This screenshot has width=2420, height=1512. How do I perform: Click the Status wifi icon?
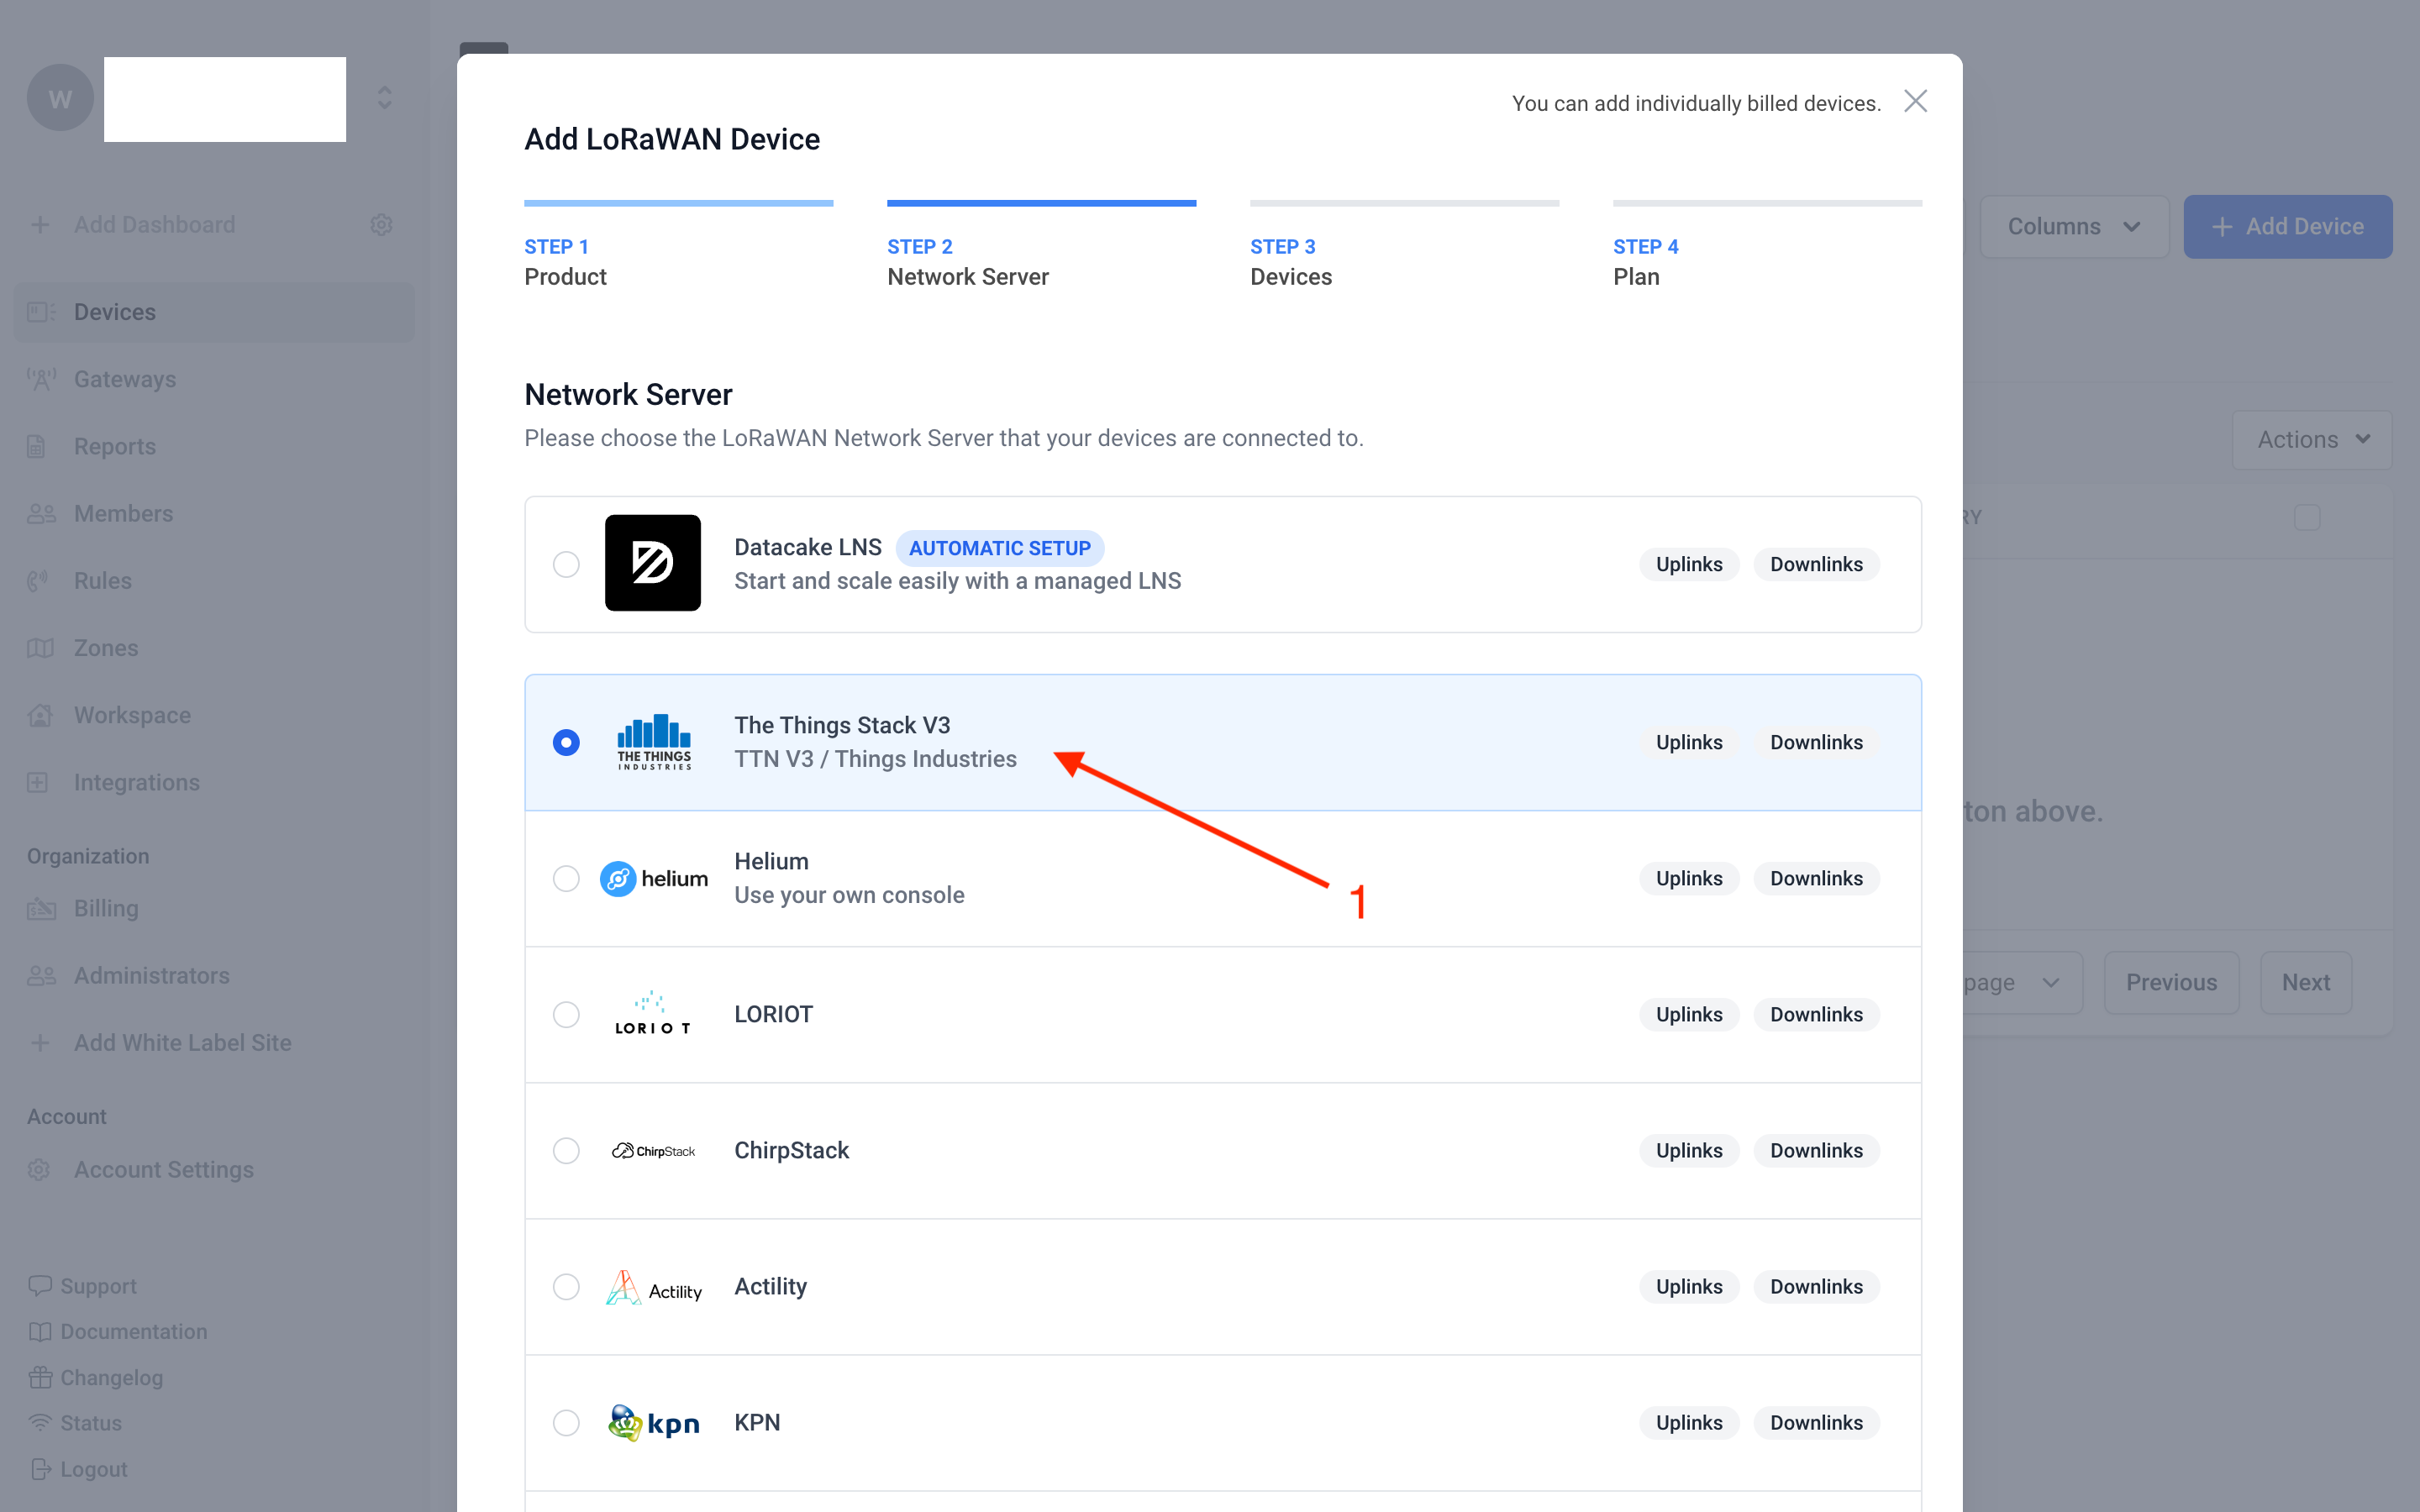40,1422
